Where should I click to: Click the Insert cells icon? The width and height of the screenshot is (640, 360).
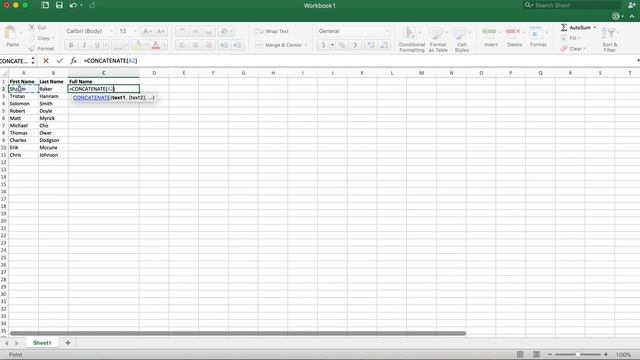point(489,32)
